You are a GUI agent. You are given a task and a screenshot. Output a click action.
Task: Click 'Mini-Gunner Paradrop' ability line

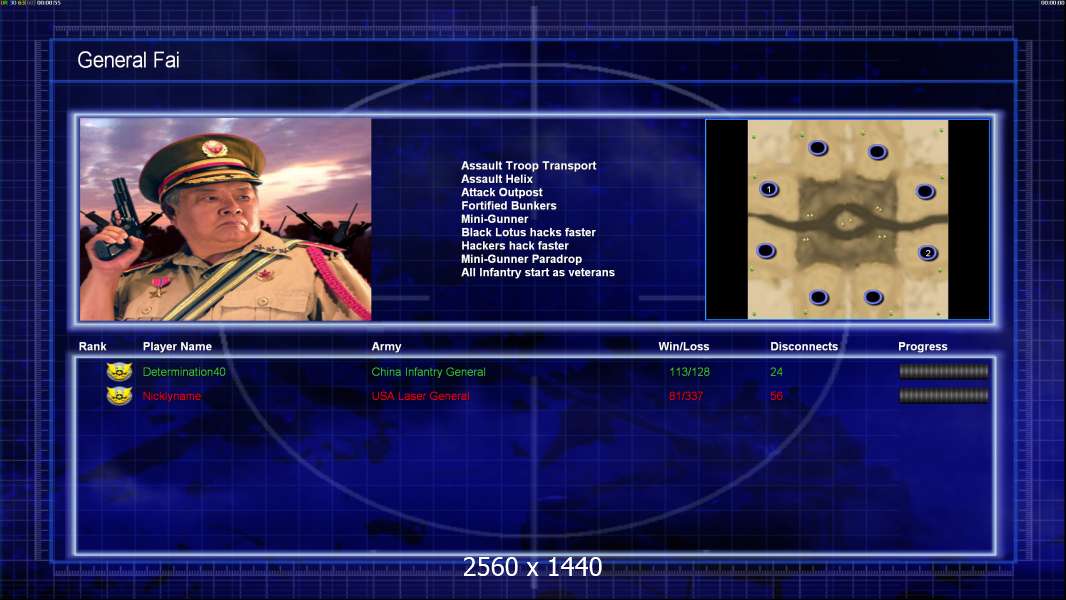click(521, 259)
